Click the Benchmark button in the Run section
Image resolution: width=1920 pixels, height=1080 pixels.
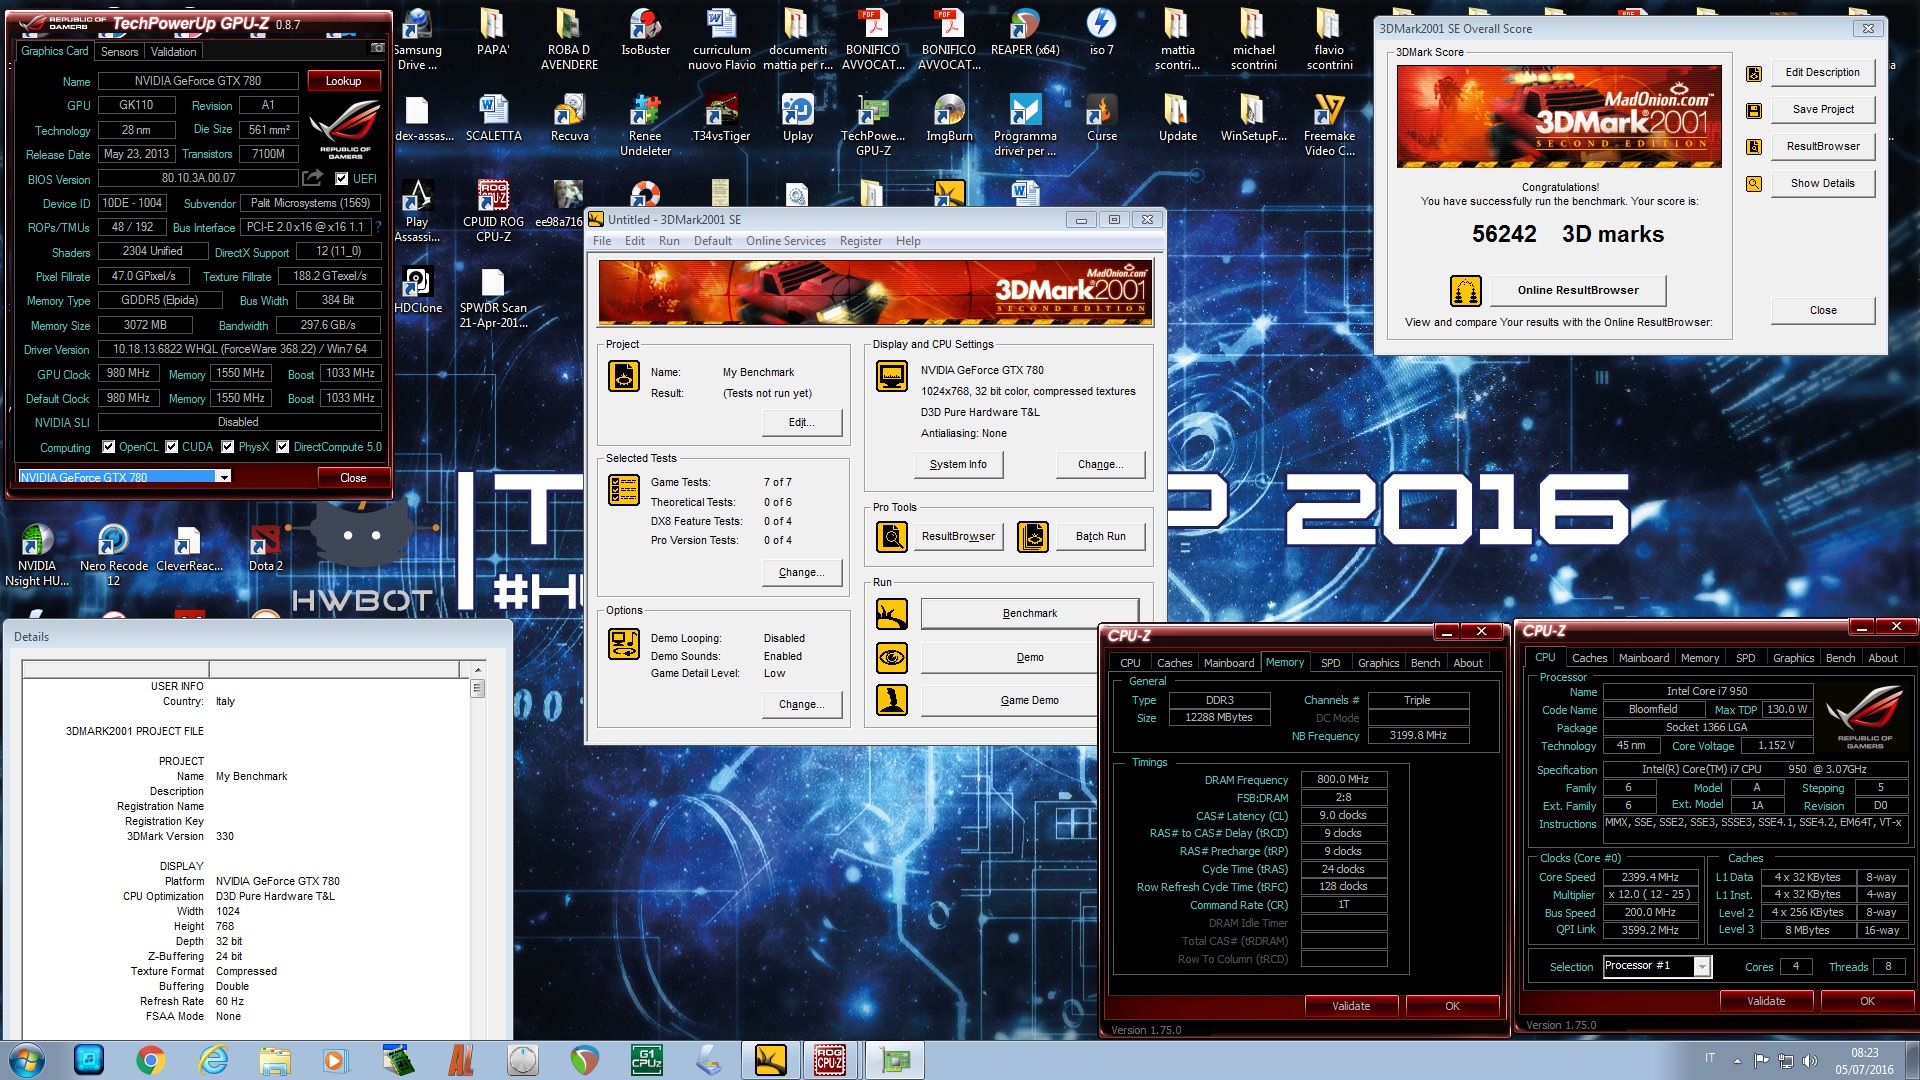point(1029,614)
